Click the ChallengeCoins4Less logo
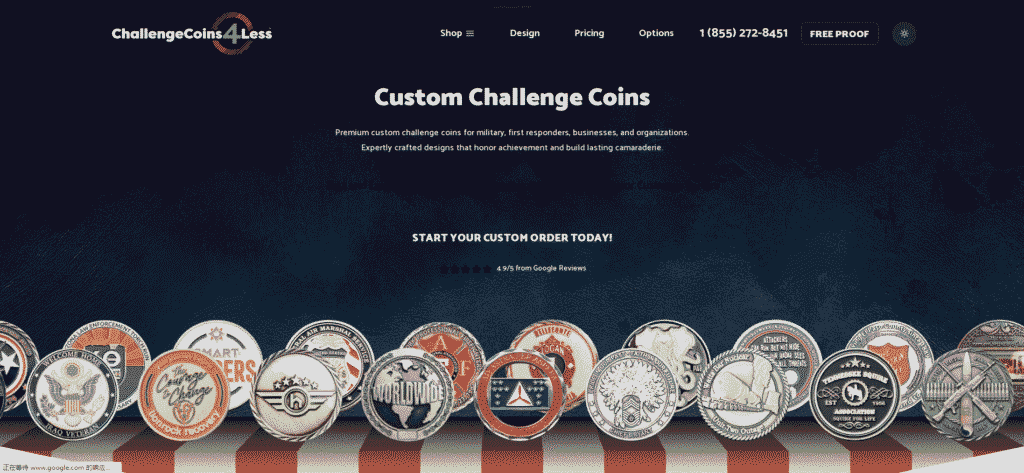Viewport: 1024px width, 473px height. click(191, 33)
